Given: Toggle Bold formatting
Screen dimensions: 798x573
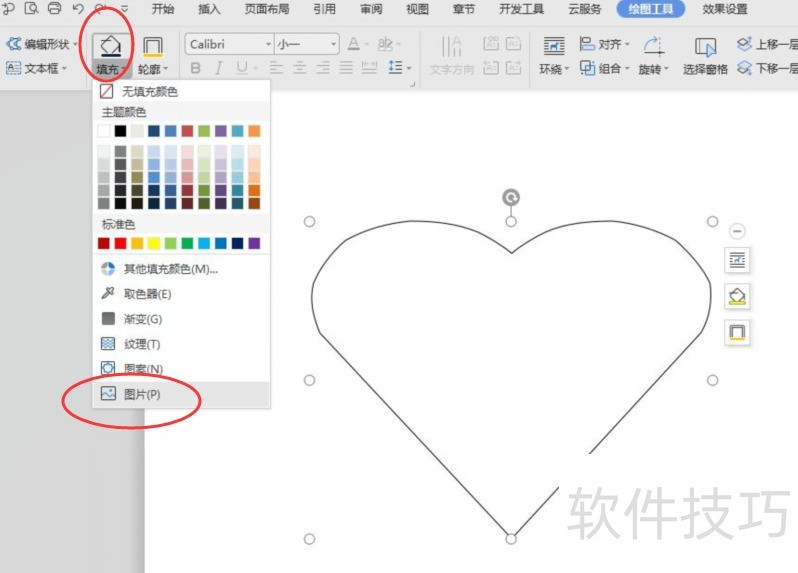Looking at the screenshot, I should click(195, 68).
